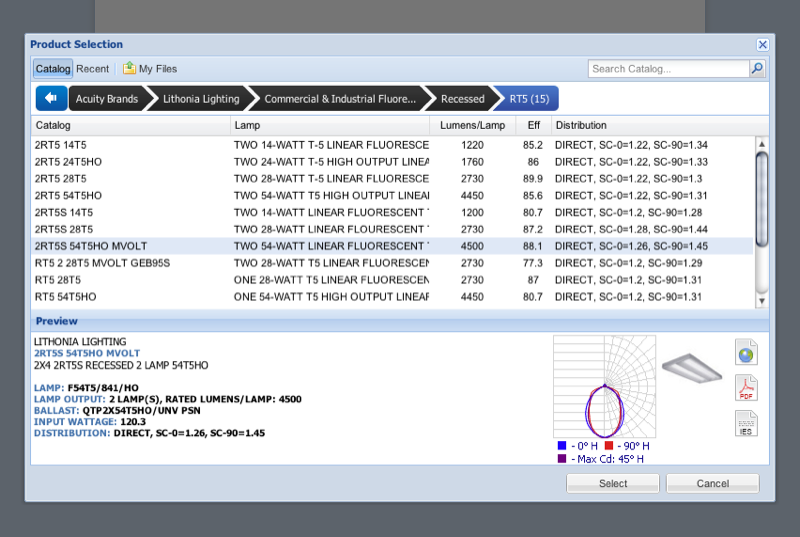800x537 pixels.
Task: Select the 2RT5 14T5 row
Action: [392, 145]
